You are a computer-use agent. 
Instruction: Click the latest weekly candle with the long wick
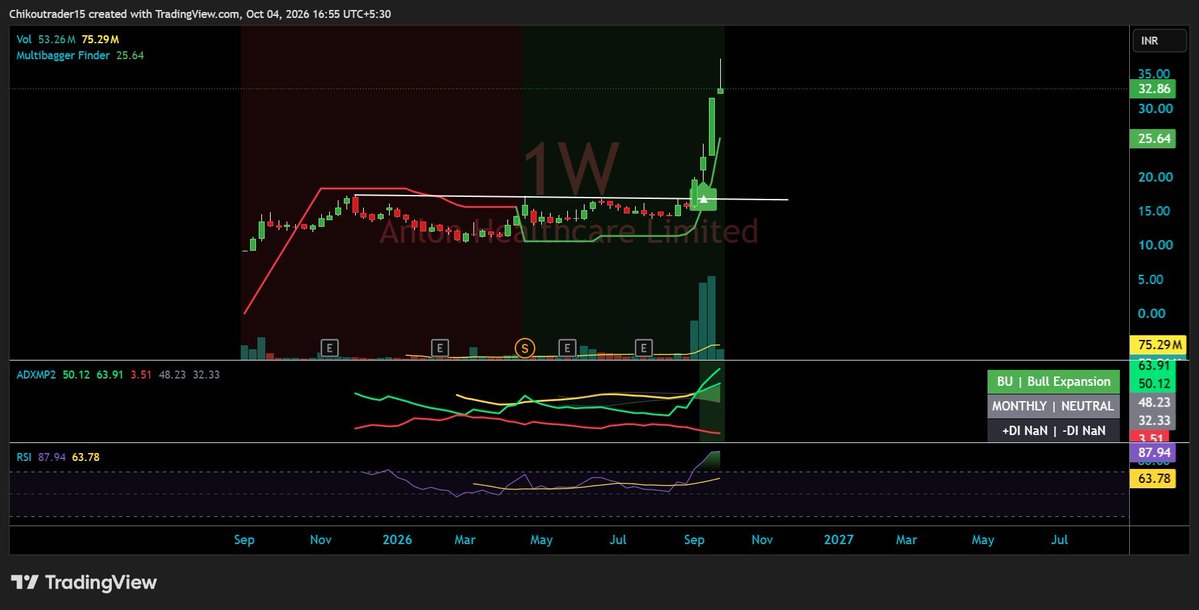(x=720, y=76)
